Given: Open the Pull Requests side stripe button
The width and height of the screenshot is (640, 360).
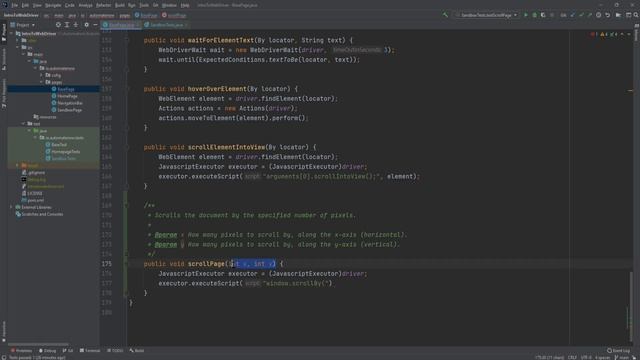Looking at the screenshot, I should (4, 93).
